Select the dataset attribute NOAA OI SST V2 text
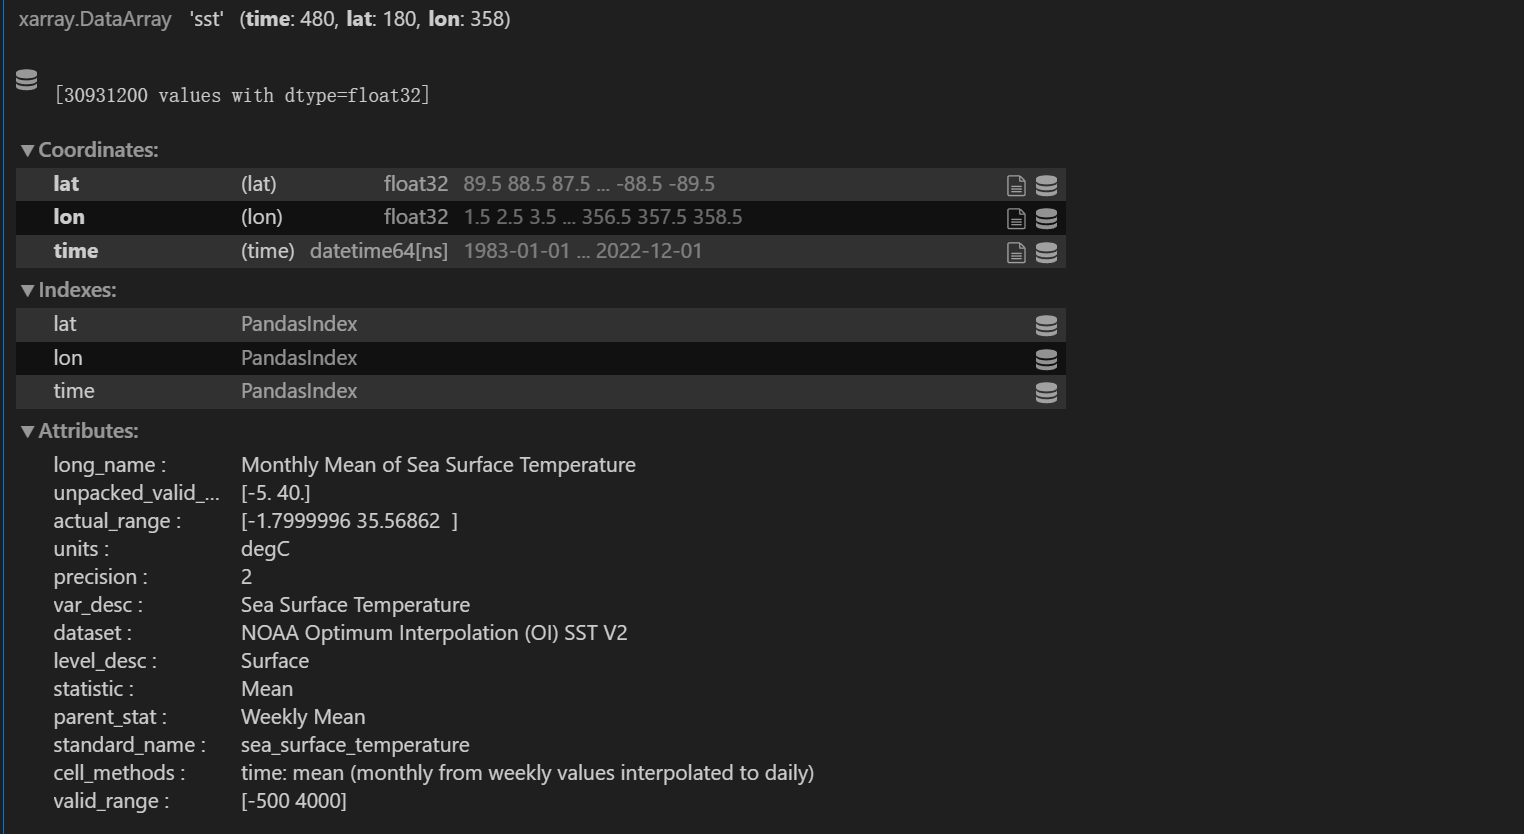The image size is (1524, 834). (435, 632)
